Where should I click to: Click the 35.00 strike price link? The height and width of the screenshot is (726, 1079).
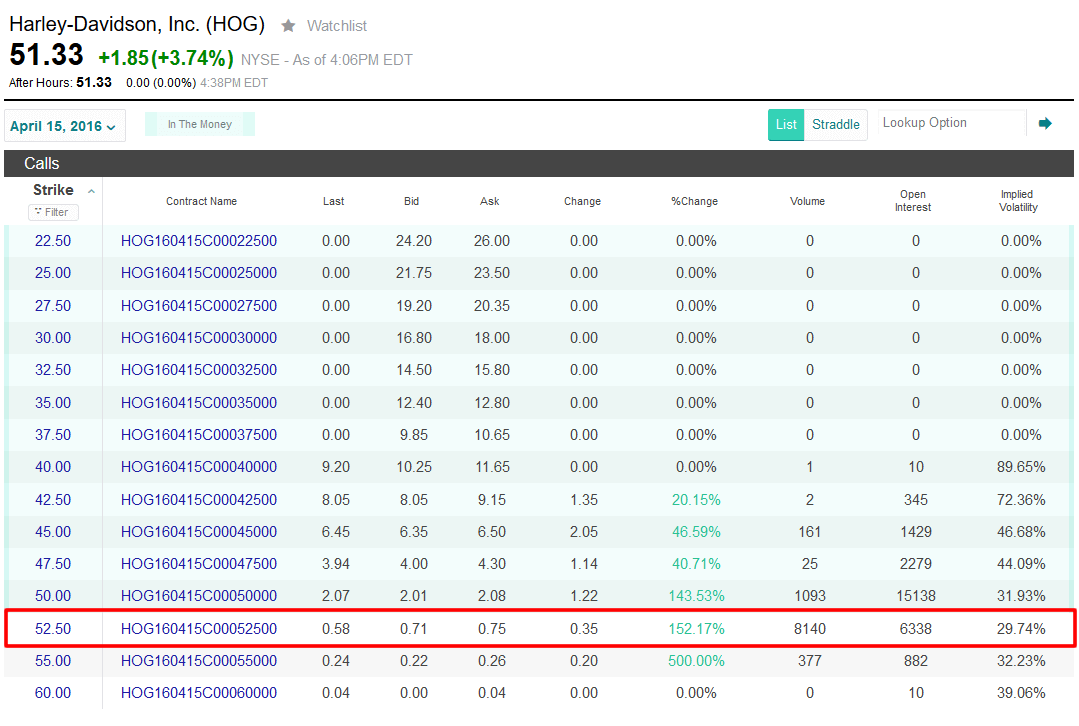[53, 403]
